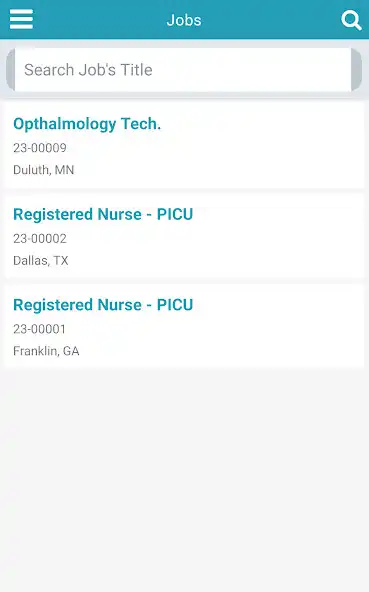369x592 pixels.
Task: Click teal header bar left of Jobs title
Action: 100,20
